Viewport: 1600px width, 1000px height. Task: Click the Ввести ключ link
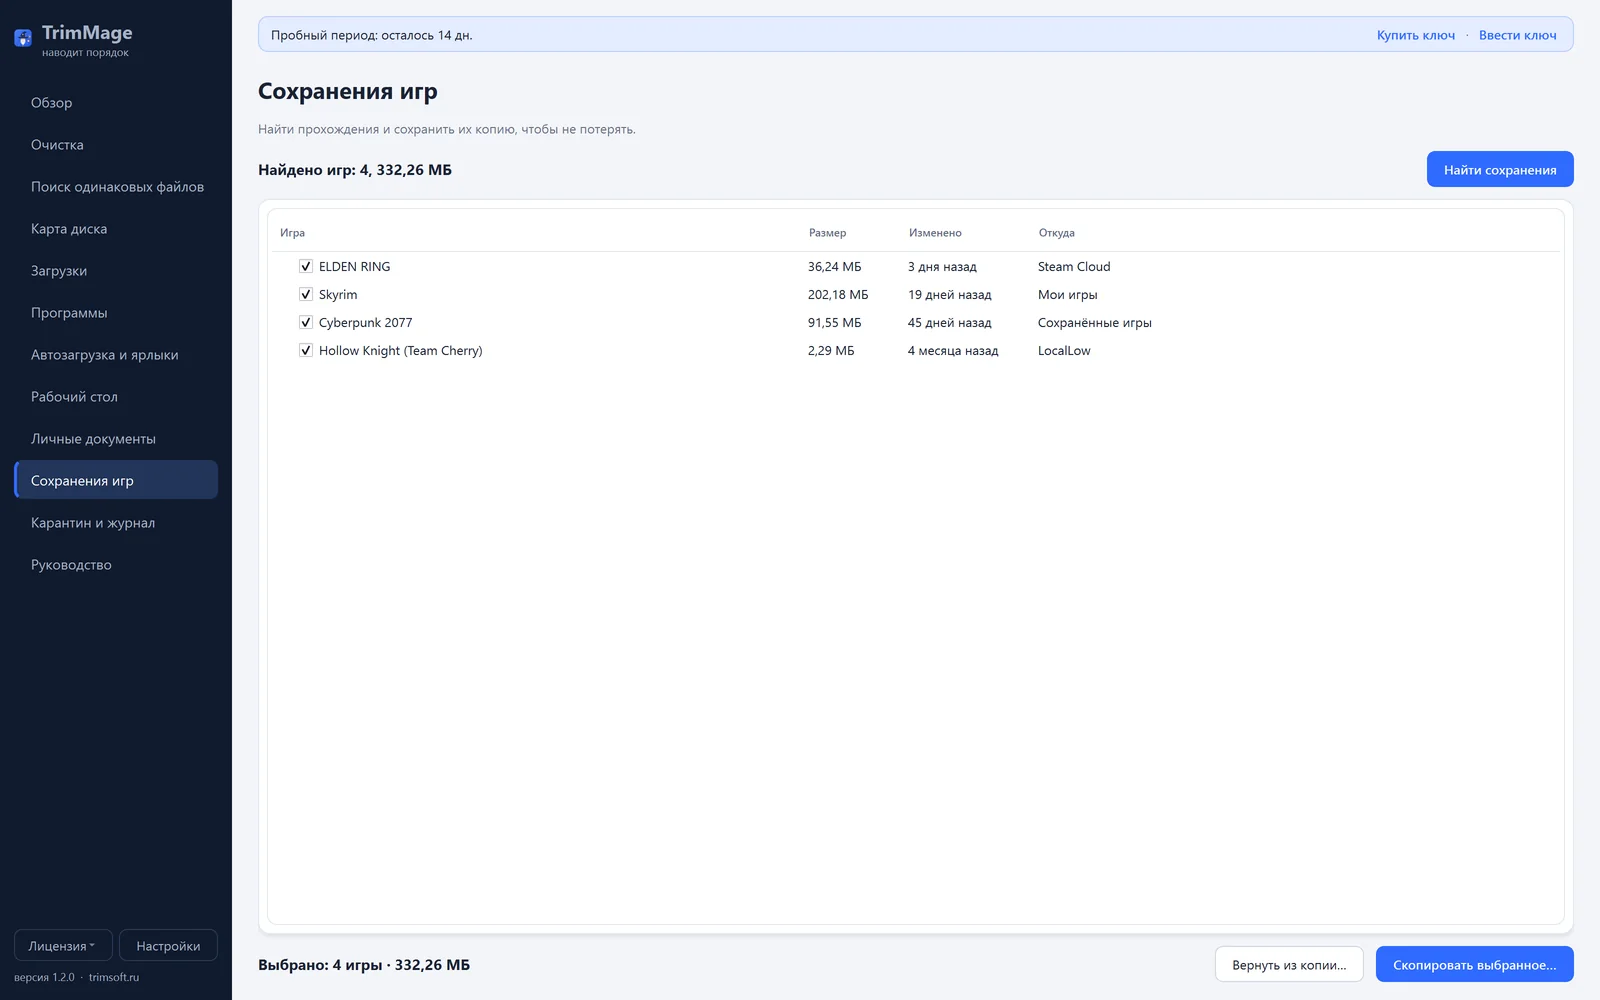[x=1518, y=35]
